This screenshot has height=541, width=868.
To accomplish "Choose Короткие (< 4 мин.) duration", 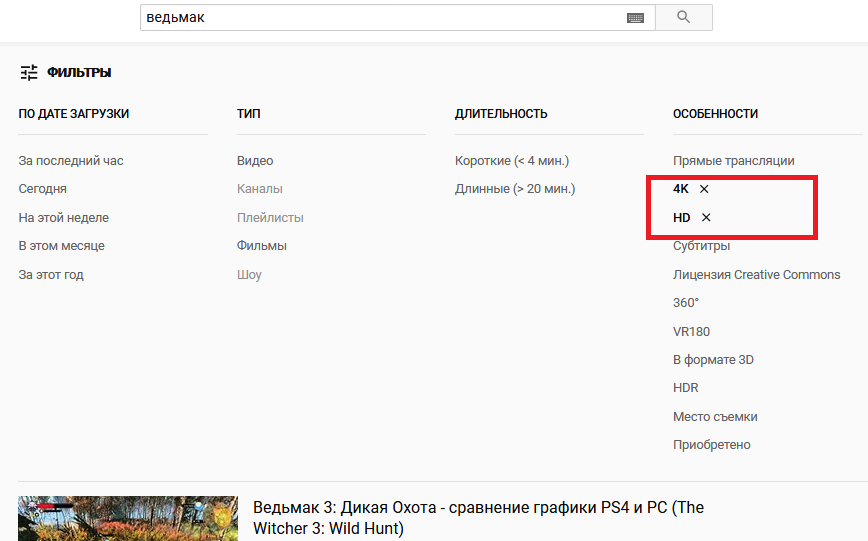I will 512,161.
